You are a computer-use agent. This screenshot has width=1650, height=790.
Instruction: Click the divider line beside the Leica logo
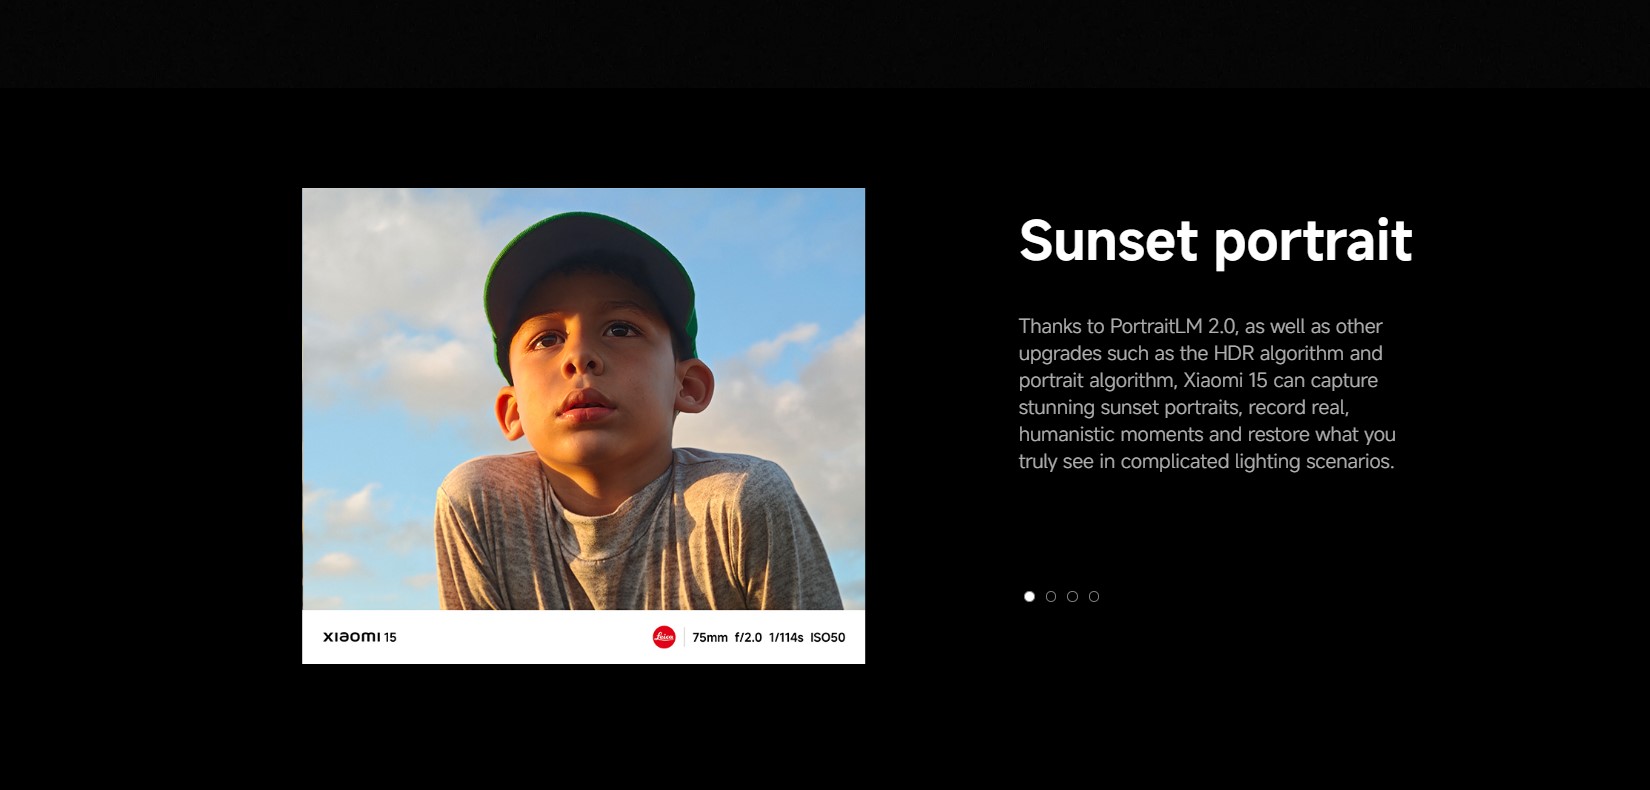click(x=684, y=637)
